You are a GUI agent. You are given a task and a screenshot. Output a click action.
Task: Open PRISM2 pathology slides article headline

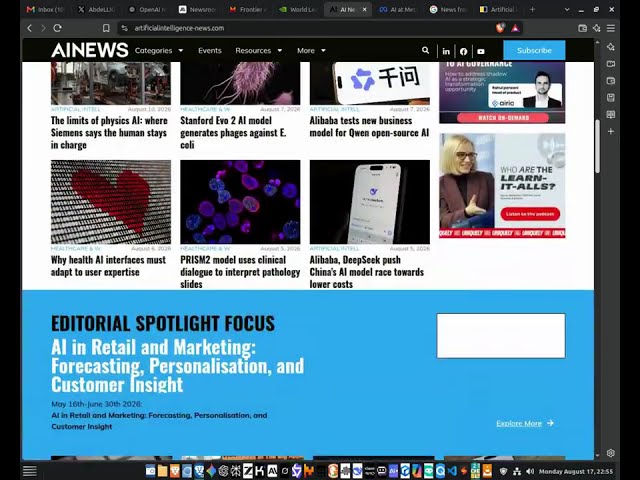pos(240,272)
